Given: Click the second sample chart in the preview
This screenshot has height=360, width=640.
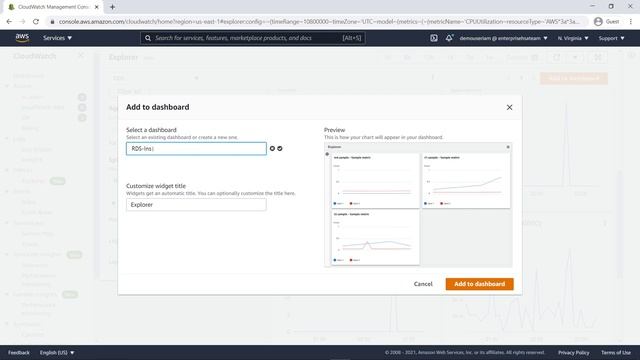Looking at the screenshot, I should point(466,180).
